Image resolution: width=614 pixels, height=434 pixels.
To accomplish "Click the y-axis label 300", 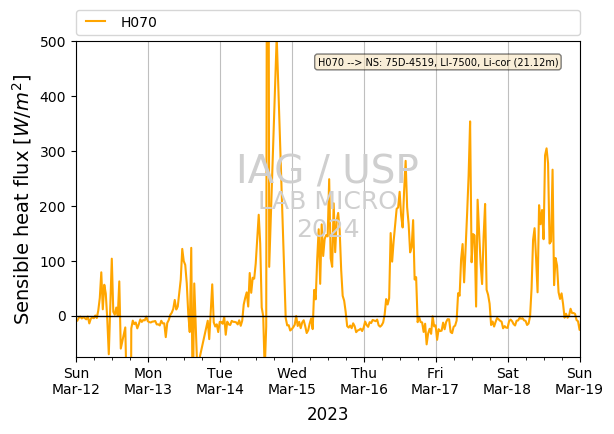I will tap(53, 152).
